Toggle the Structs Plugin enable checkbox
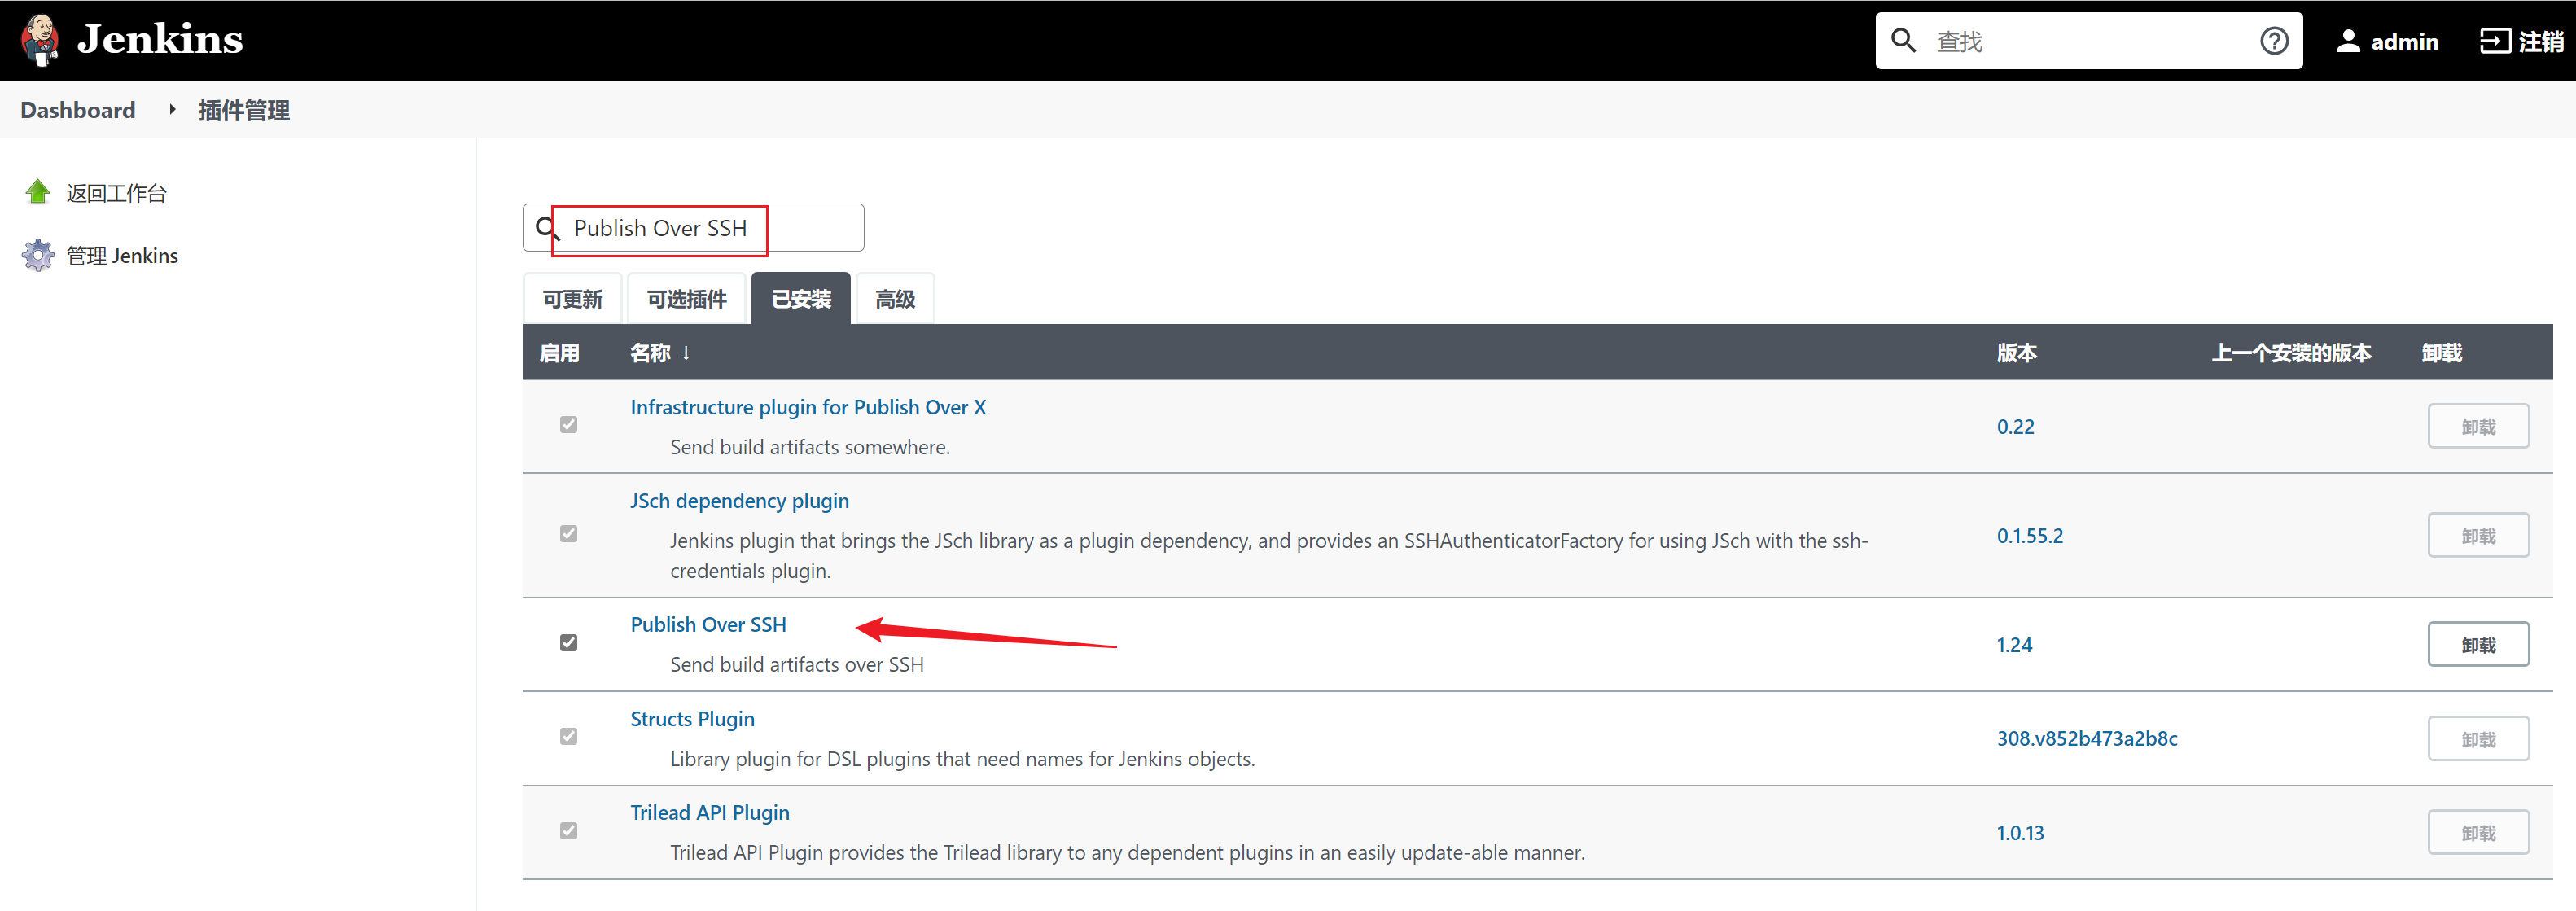Viewport: 2576px width, 911px height. [569, 737]
